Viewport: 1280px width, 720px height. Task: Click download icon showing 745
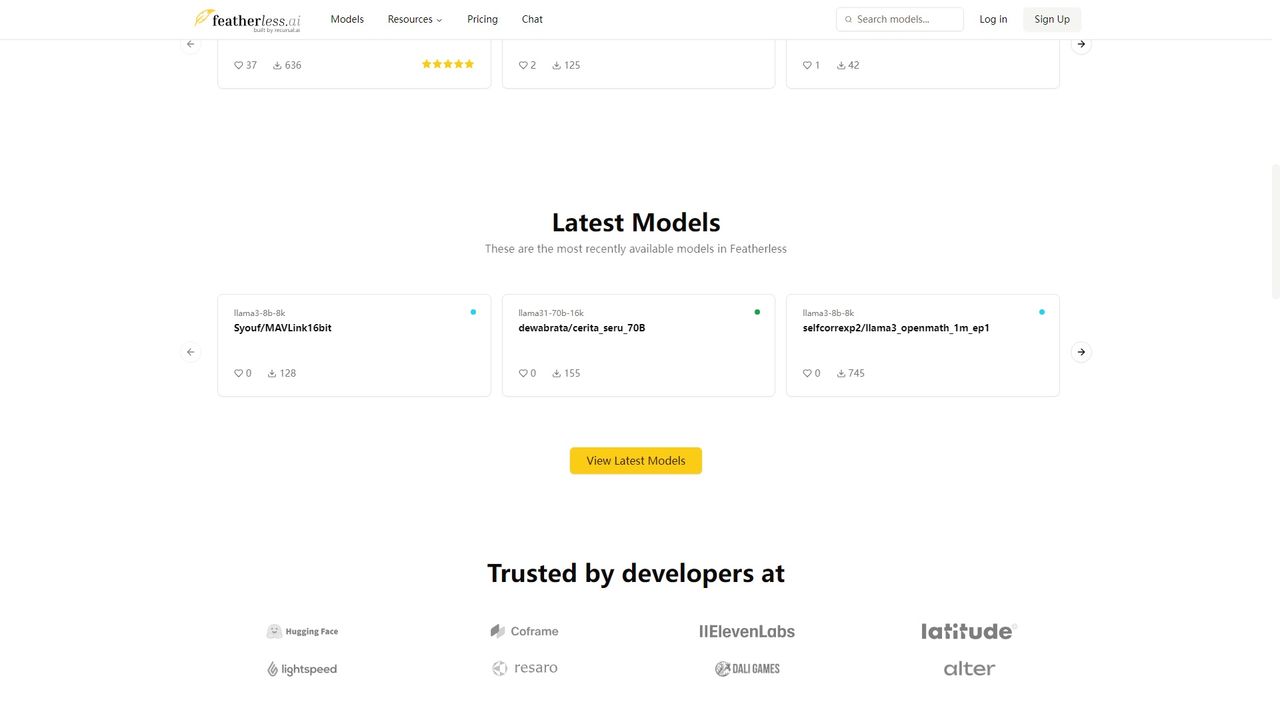tap(841, 373)
